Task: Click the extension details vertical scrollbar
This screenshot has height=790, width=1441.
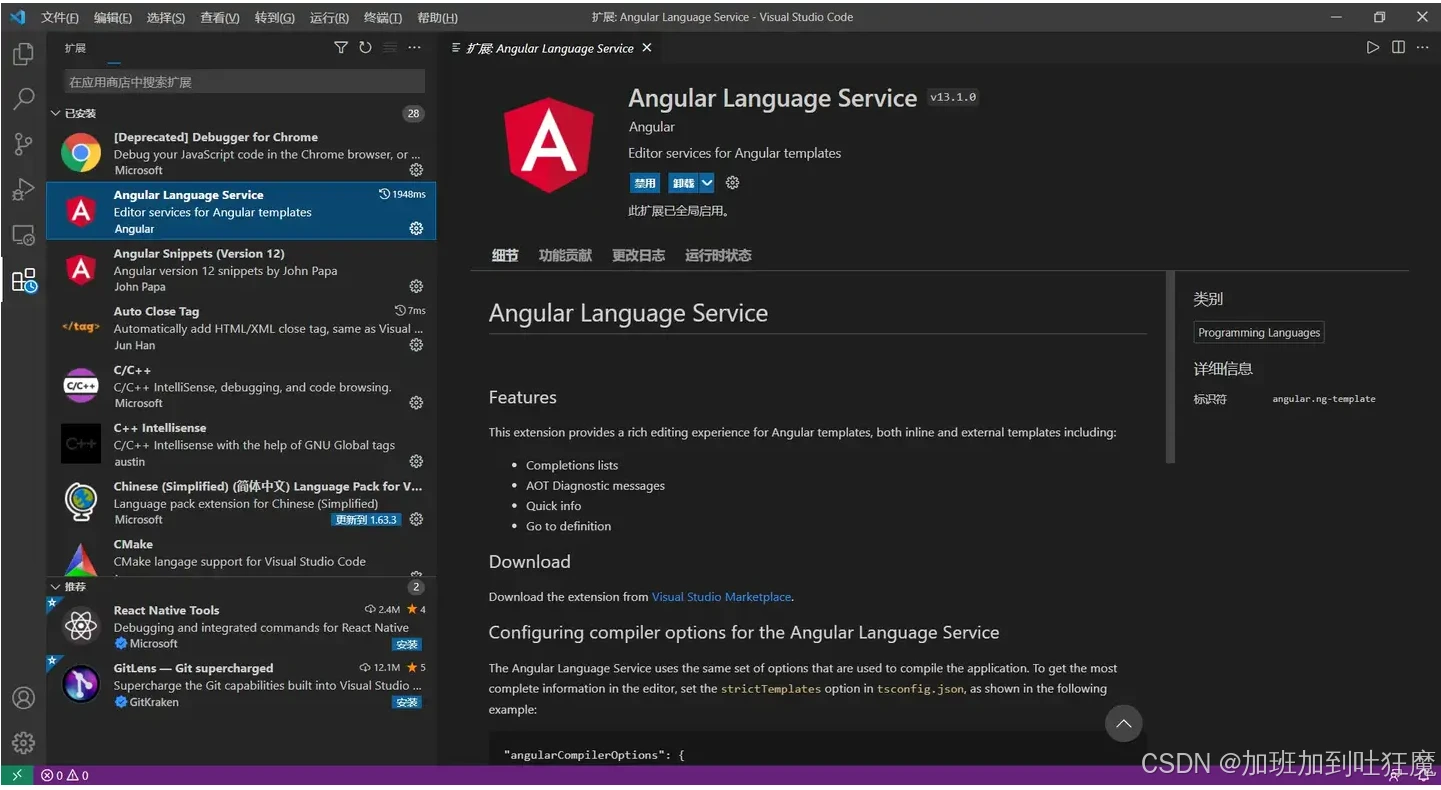Action: coord(1170,367)
